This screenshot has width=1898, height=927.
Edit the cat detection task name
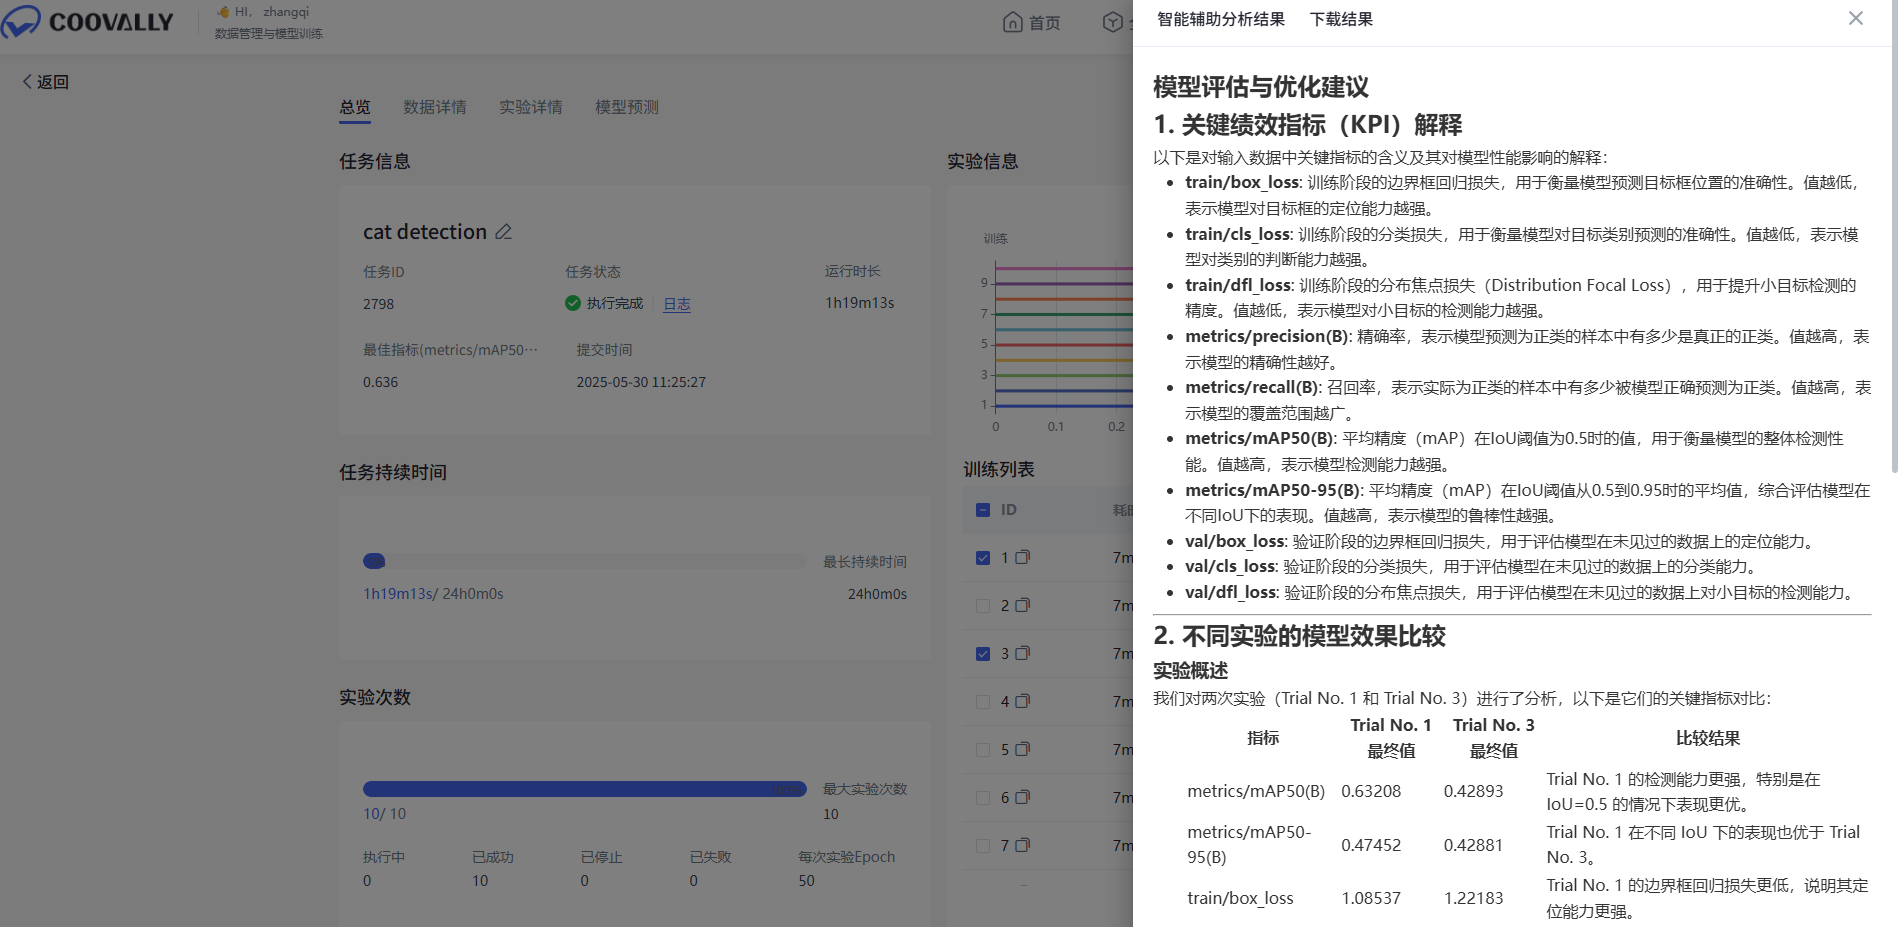pyautogui.click(x=503, y=232)
